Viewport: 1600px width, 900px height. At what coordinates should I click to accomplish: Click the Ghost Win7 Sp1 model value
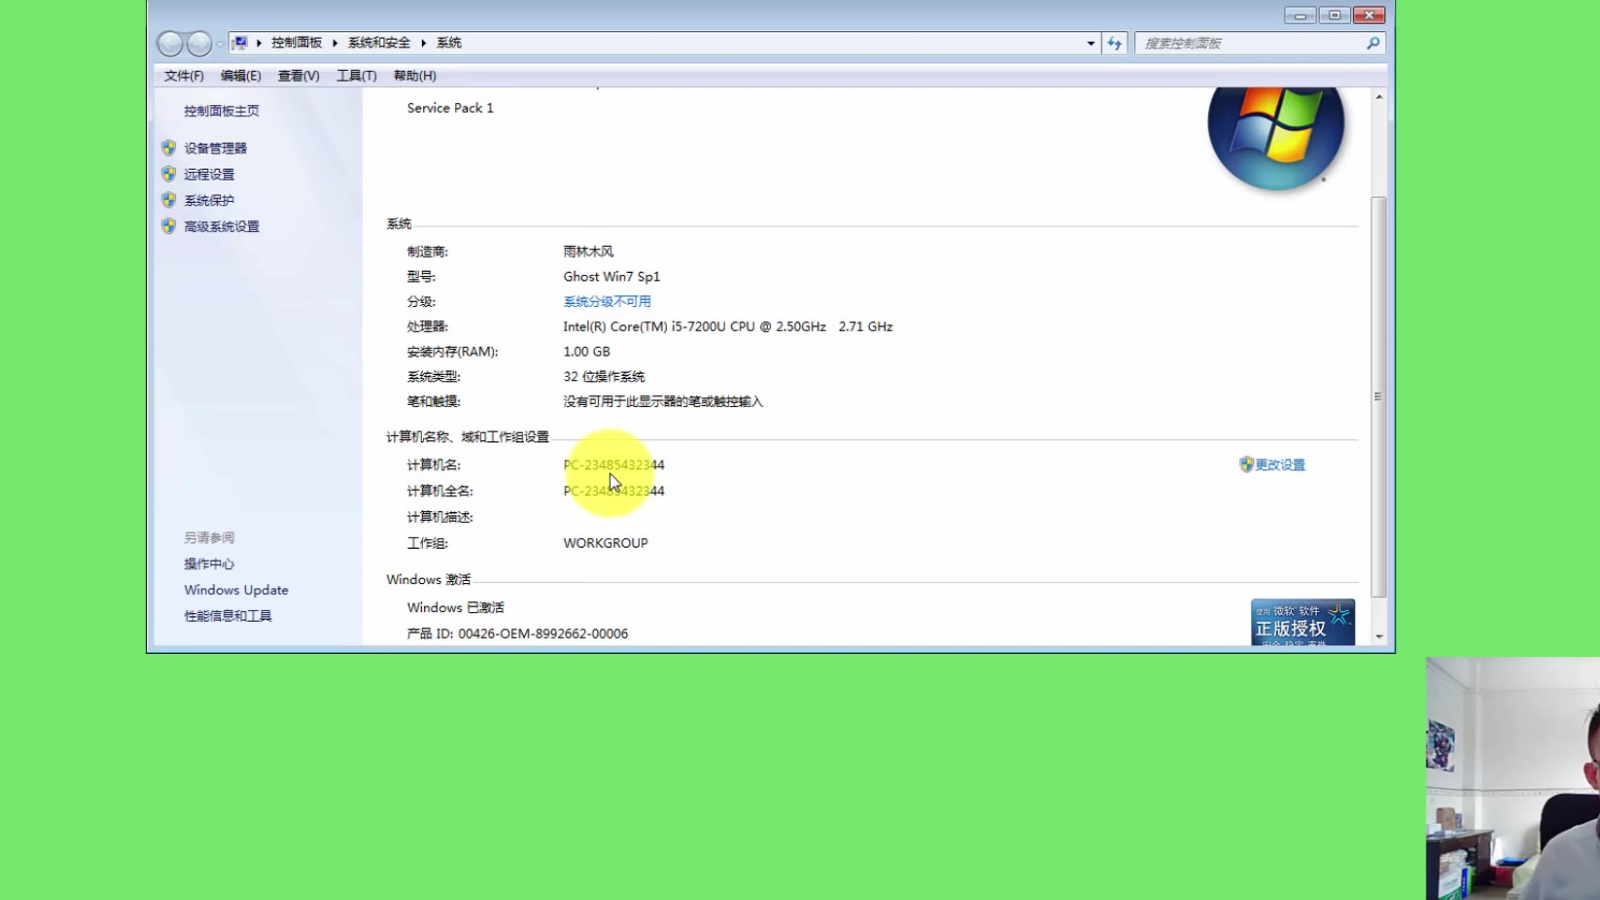coord(611,276)
